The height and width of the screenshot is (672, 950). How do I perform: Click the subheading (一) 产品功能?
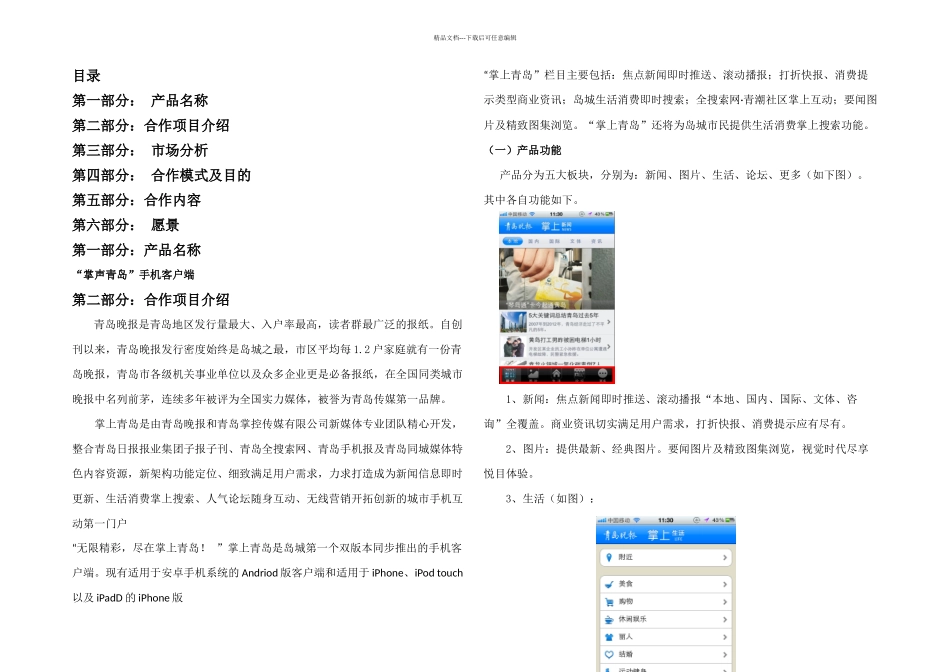[523, 150]
